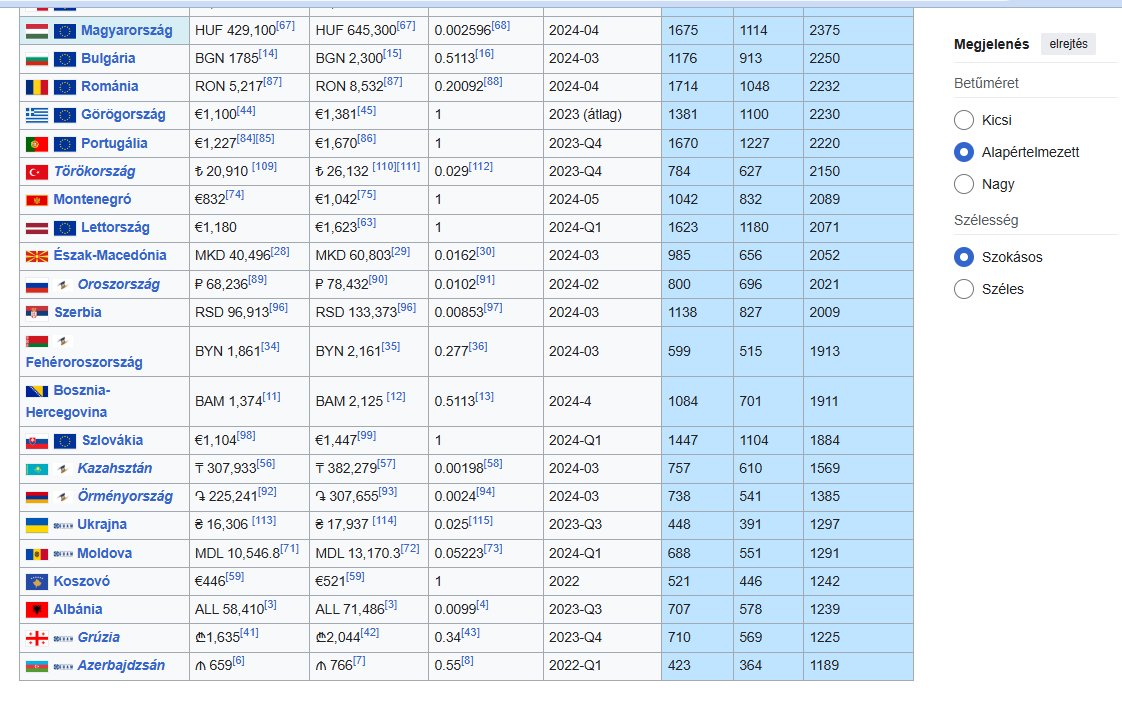The width and height of the screenshot is (1122, 701).
Task: Click the Russian flag icon beside Oroszország
Action: (36, 285)
